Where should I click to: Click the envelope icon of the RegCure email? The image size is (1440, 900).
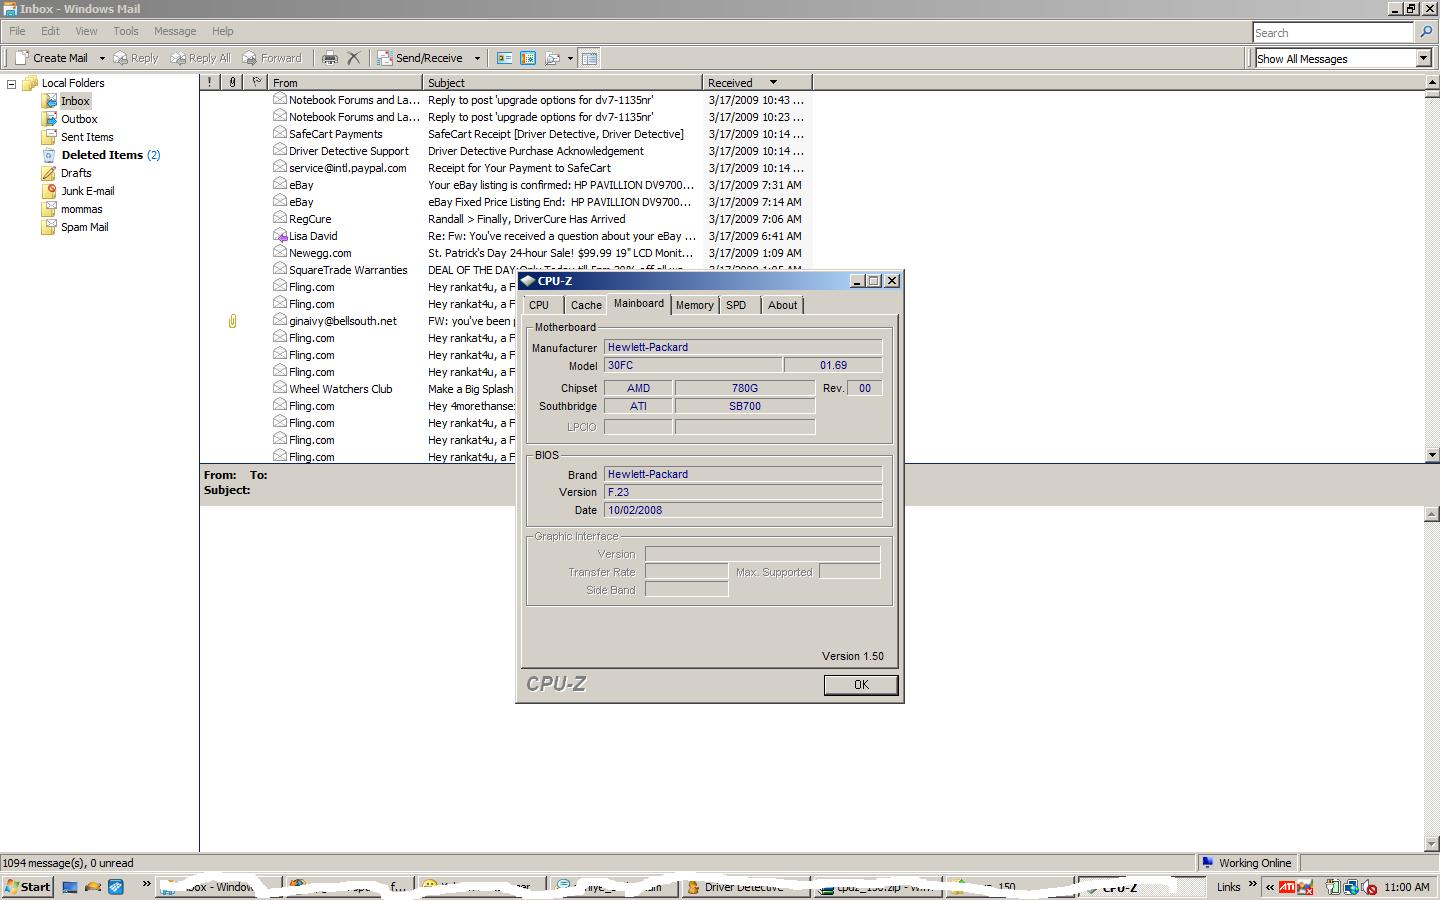tap(280, 218)
